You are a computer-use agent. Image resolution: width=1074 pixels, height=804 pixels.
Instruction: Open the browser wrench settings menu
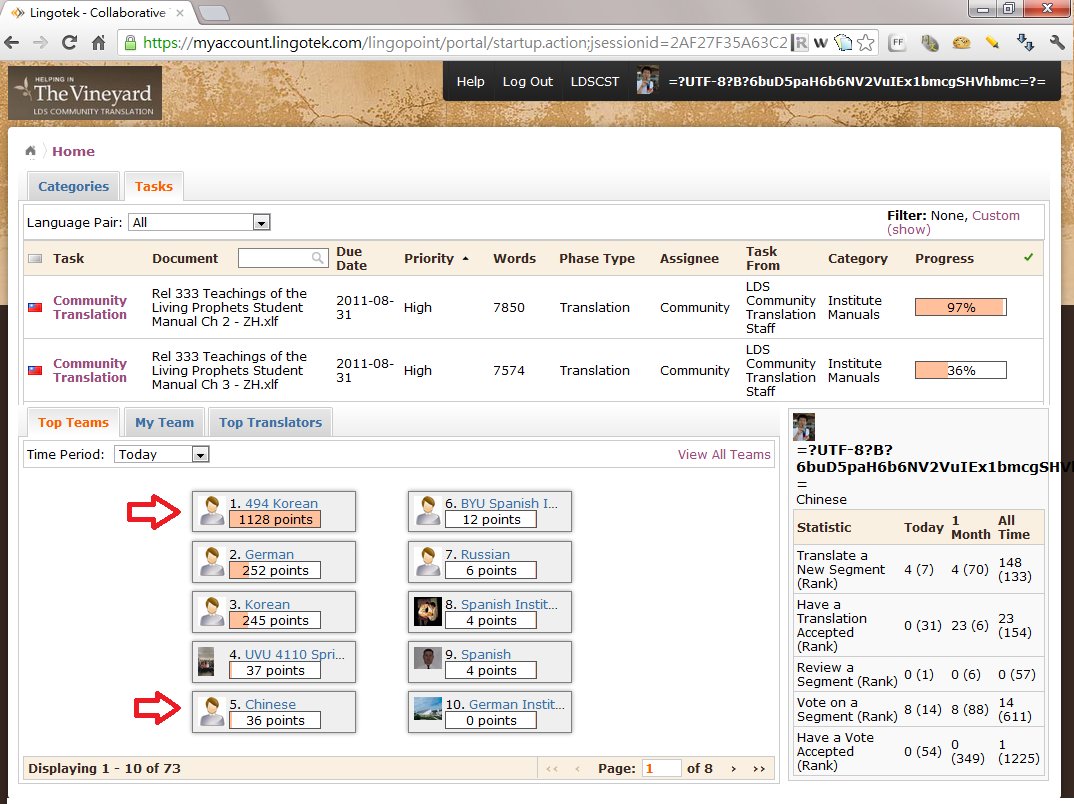[1057, 43]
